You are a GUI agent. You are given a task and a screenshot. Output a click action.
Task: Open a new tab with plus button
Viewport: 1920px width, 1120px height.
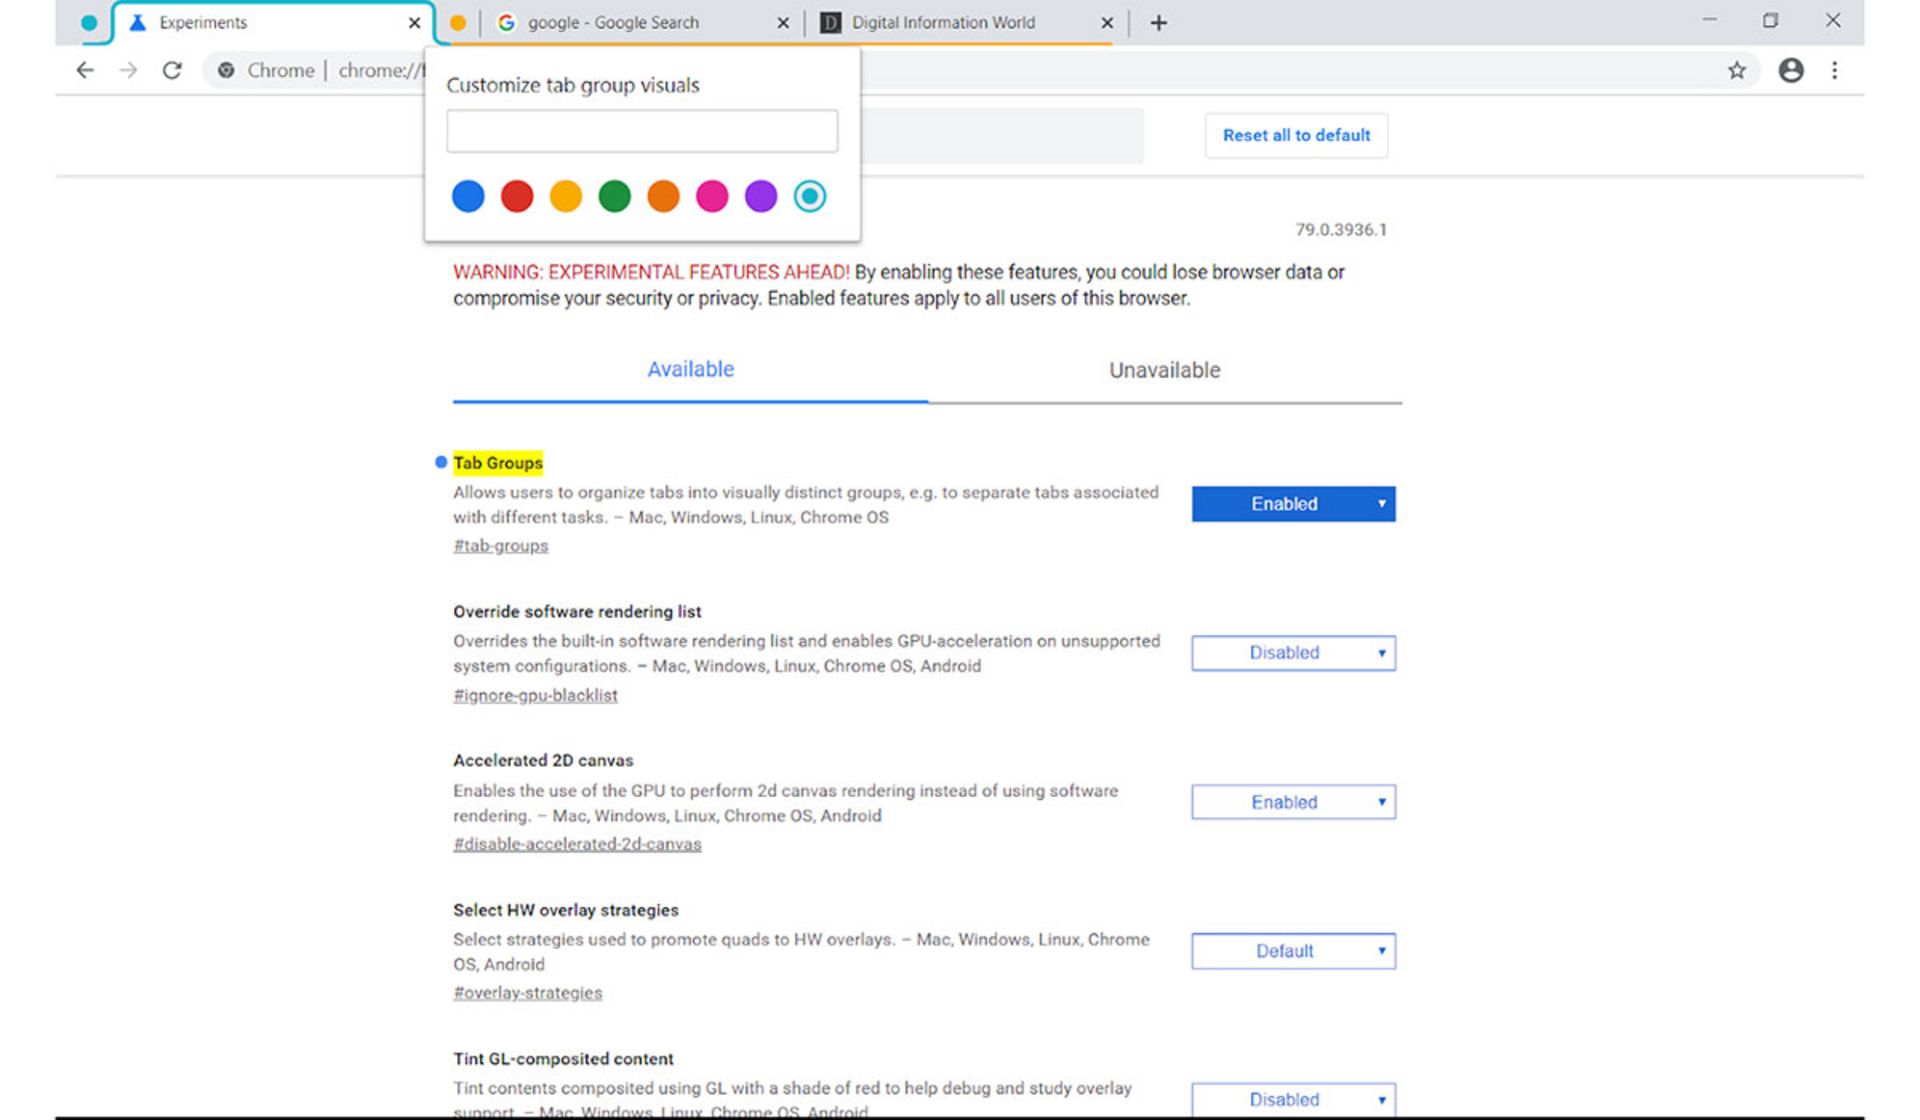[x=1158, y=22]
